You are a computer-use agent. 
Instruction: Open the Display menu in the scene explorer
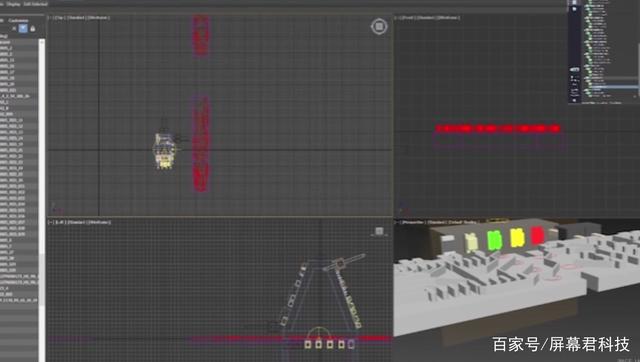pos(13,4)
